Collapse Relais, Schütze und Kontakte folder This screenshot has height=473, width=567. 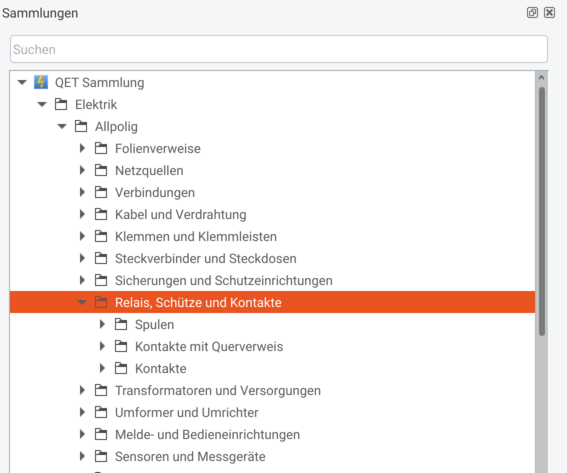[82, 302]
